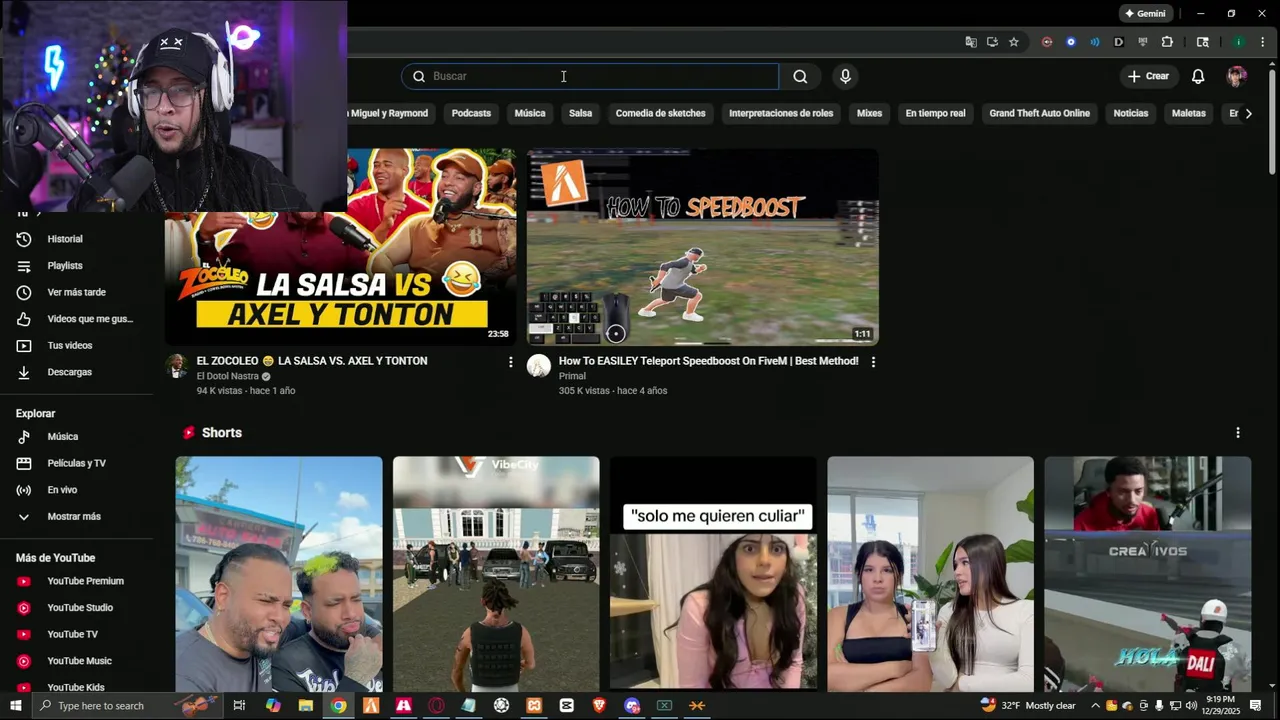The height and width of the screenshot is (720, 1280).
Task: Open How to Speedboost video thumbnail
Action: point(703,247)
